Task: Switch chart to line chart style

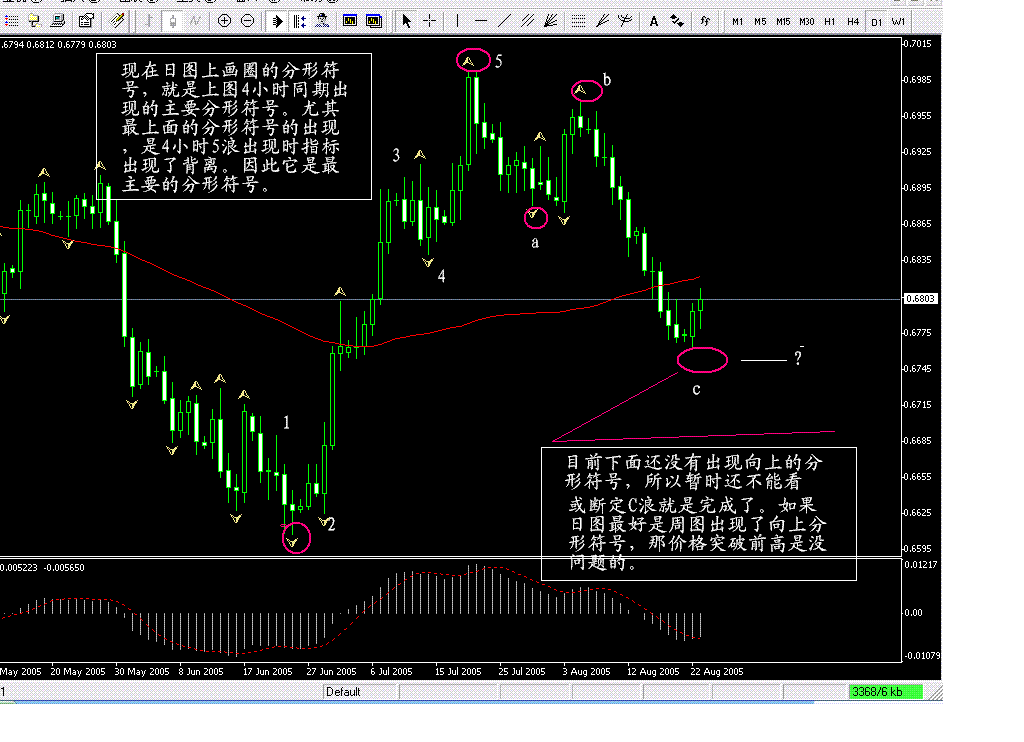Action: click(x=195, y=21)
